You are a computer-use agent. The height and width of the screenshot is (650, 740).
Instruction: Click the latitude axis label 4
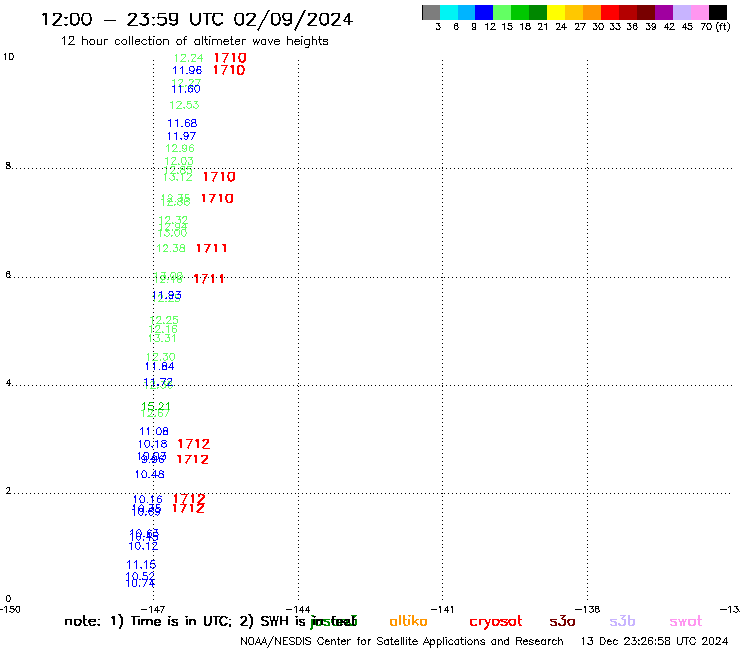click(8, 383)
